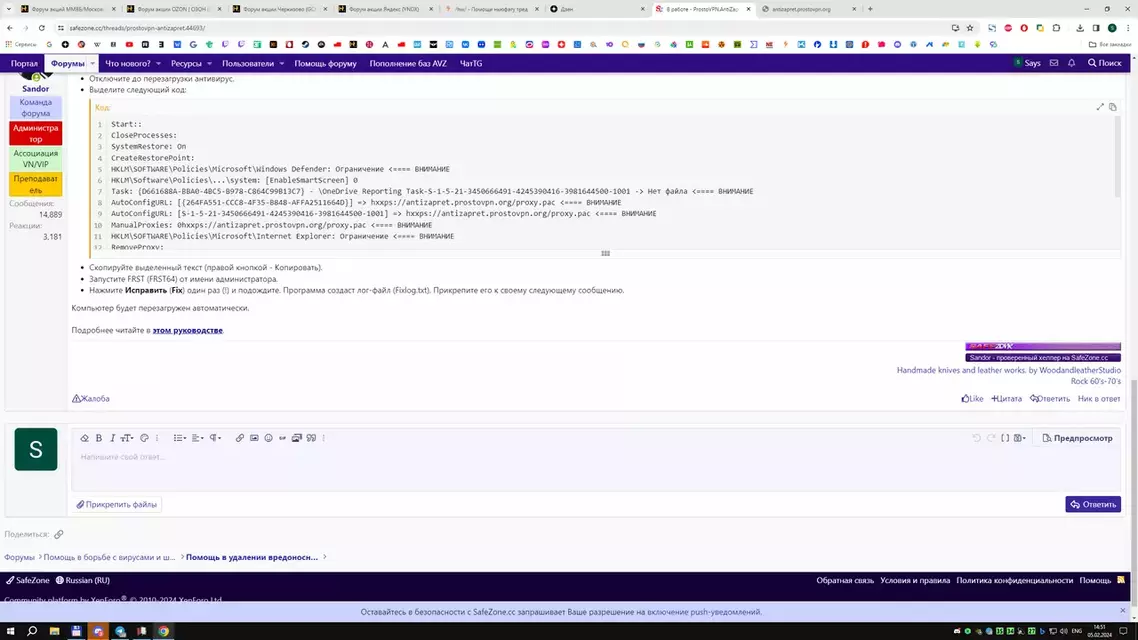Expand the code block with the arrow icon
Image resolution: width=1138 pixels, height=640 pixels.
tap(1099, 106)
